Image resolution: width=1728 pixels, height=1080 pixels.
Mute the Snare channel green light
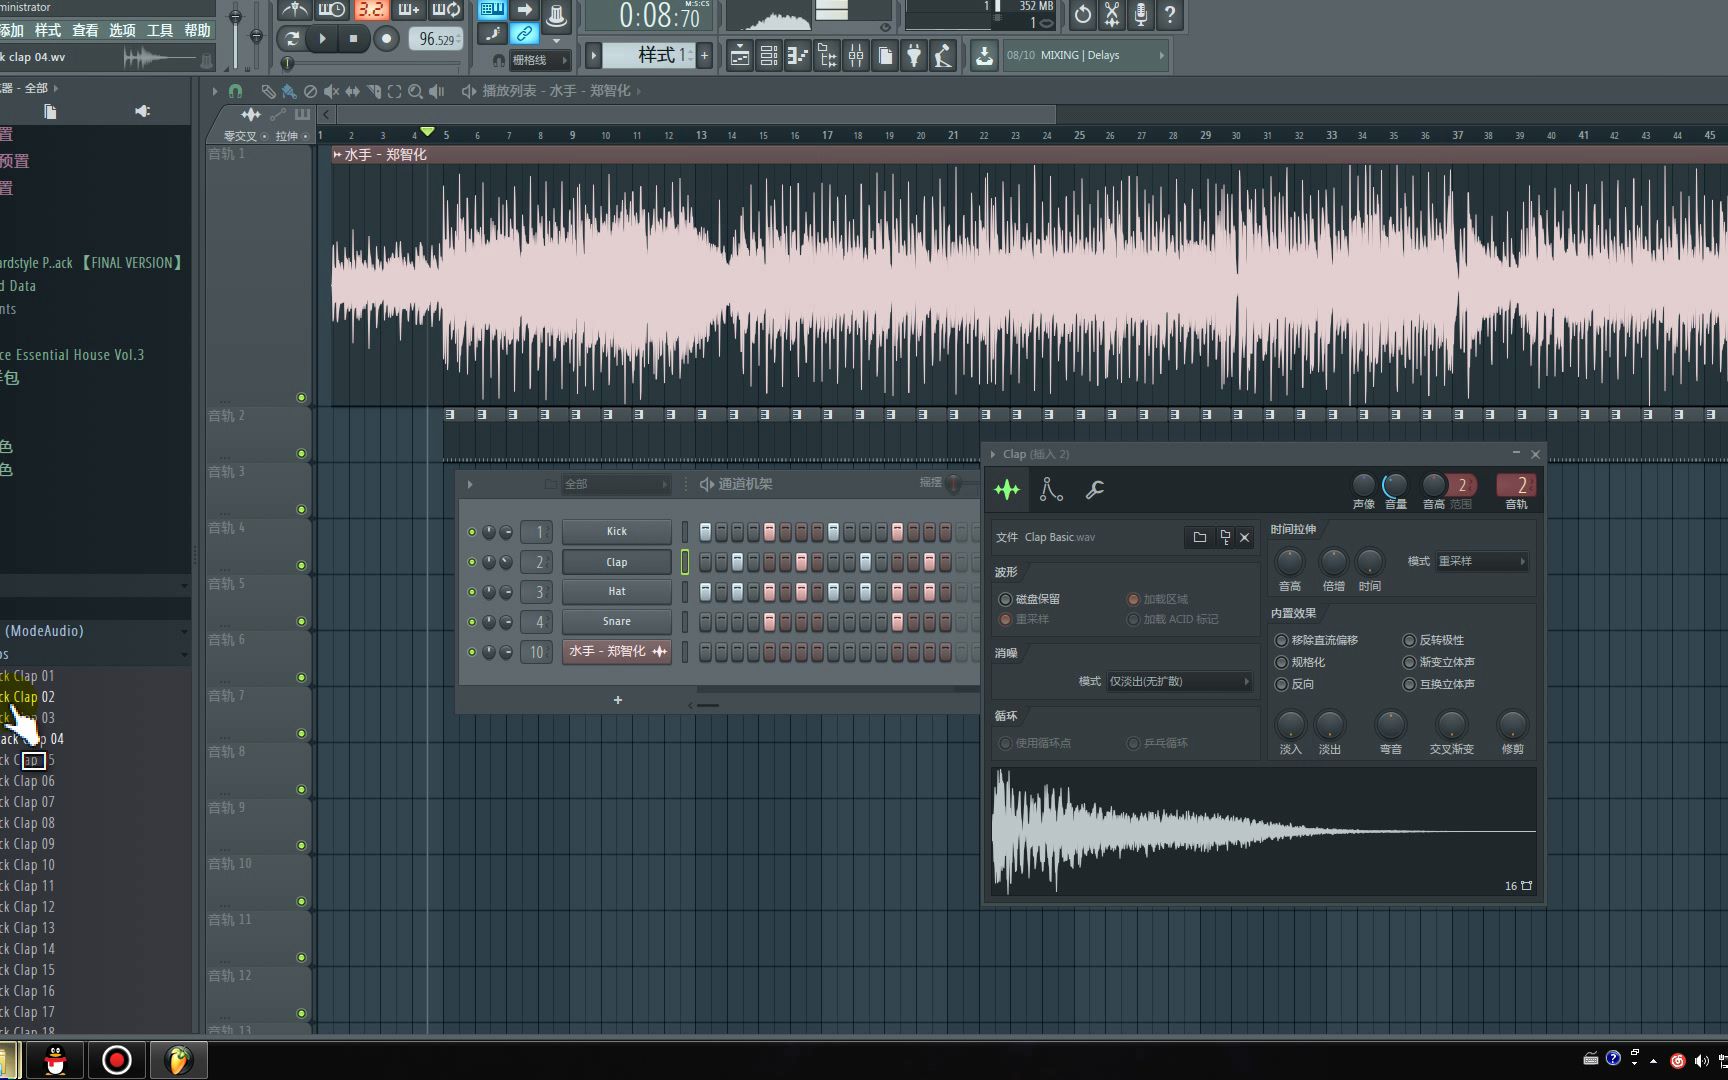point(472,622)
